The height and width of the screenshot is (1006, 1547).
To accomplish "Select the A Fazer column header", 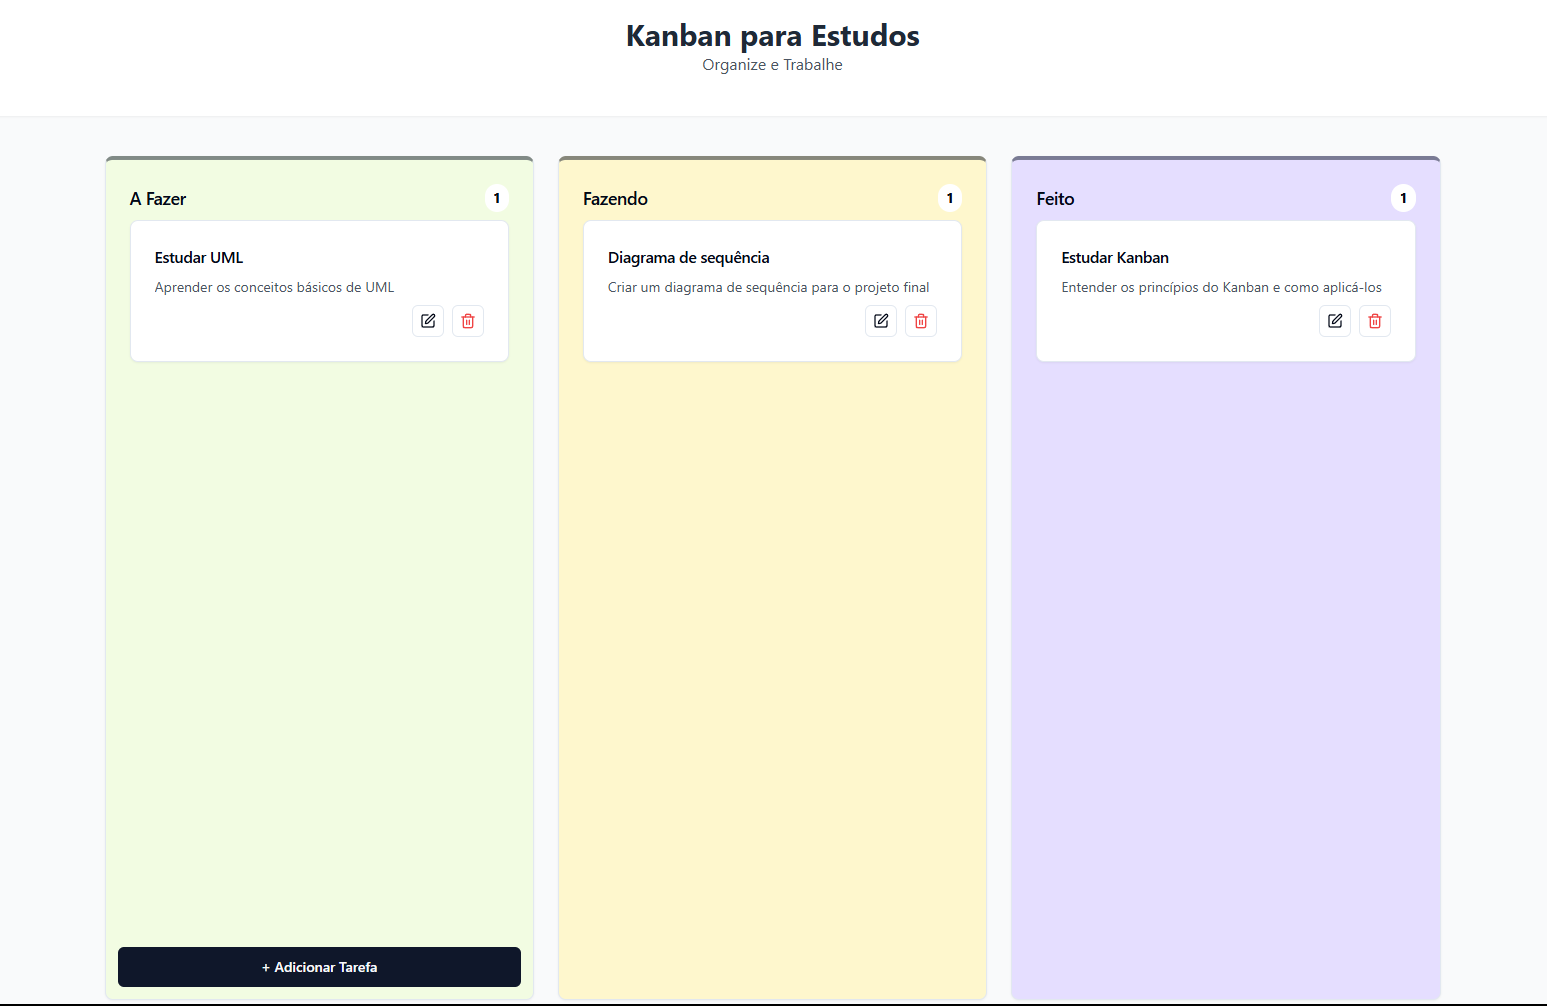I will [x=157, y=199].
